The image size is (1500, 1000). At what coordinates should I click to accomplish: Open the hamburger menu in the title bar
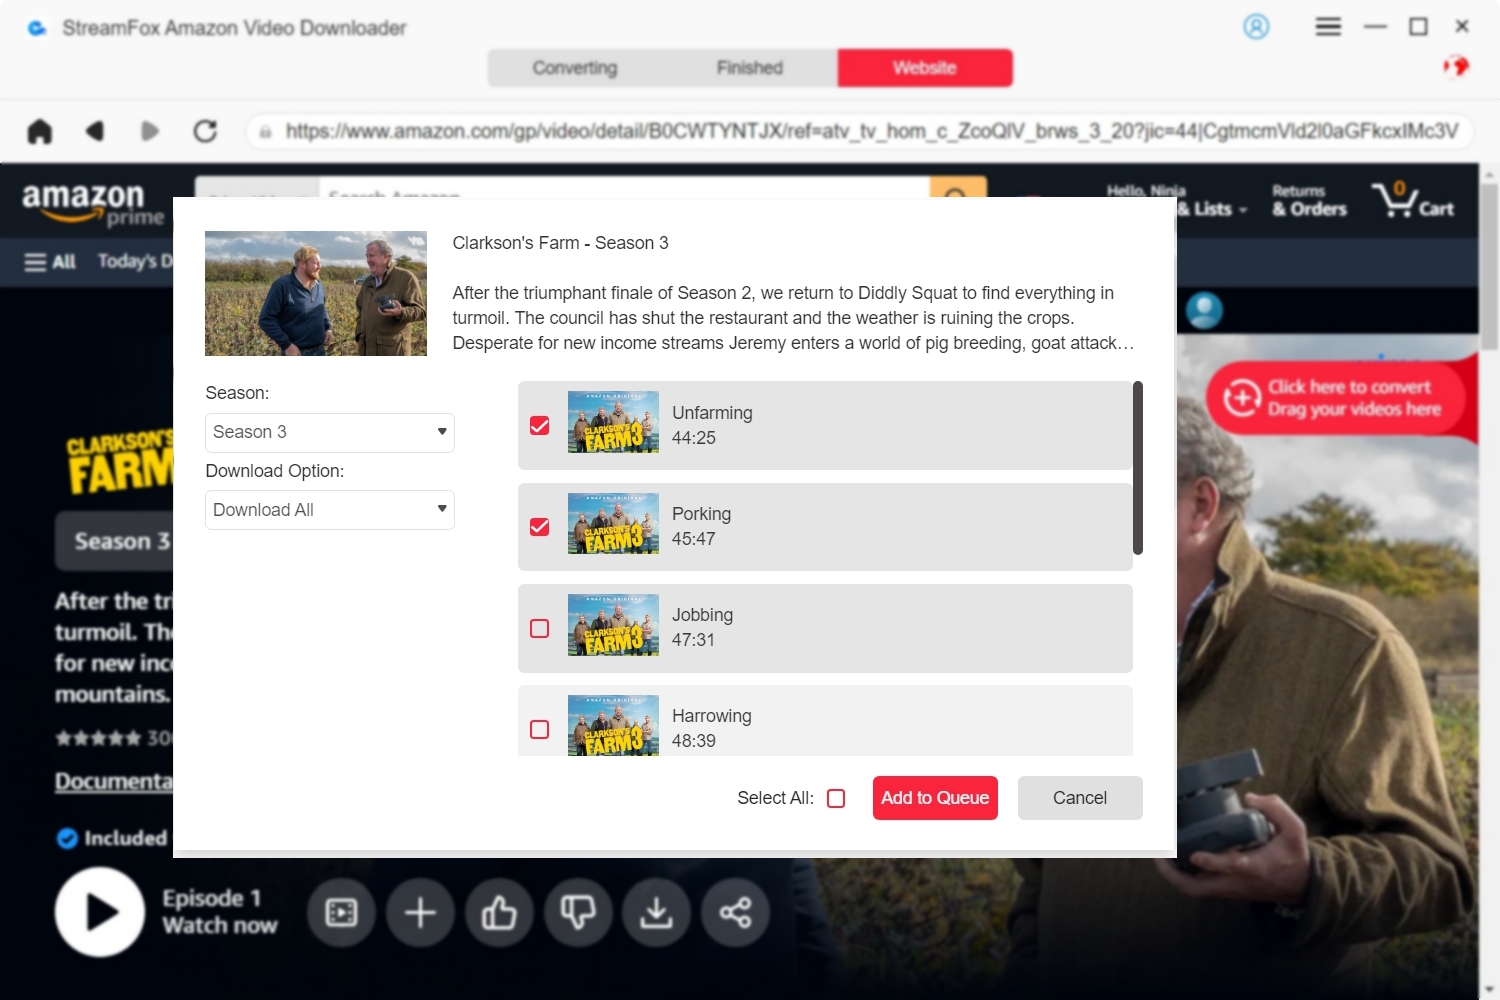pyautogui.click(x=1328, y=27)
